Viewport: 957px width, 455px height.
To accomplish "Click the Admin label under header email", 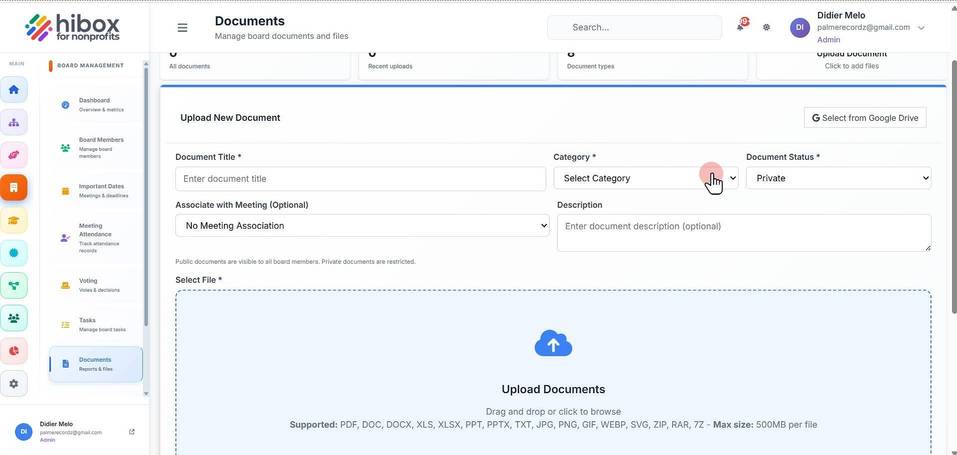I will point(828,40).
